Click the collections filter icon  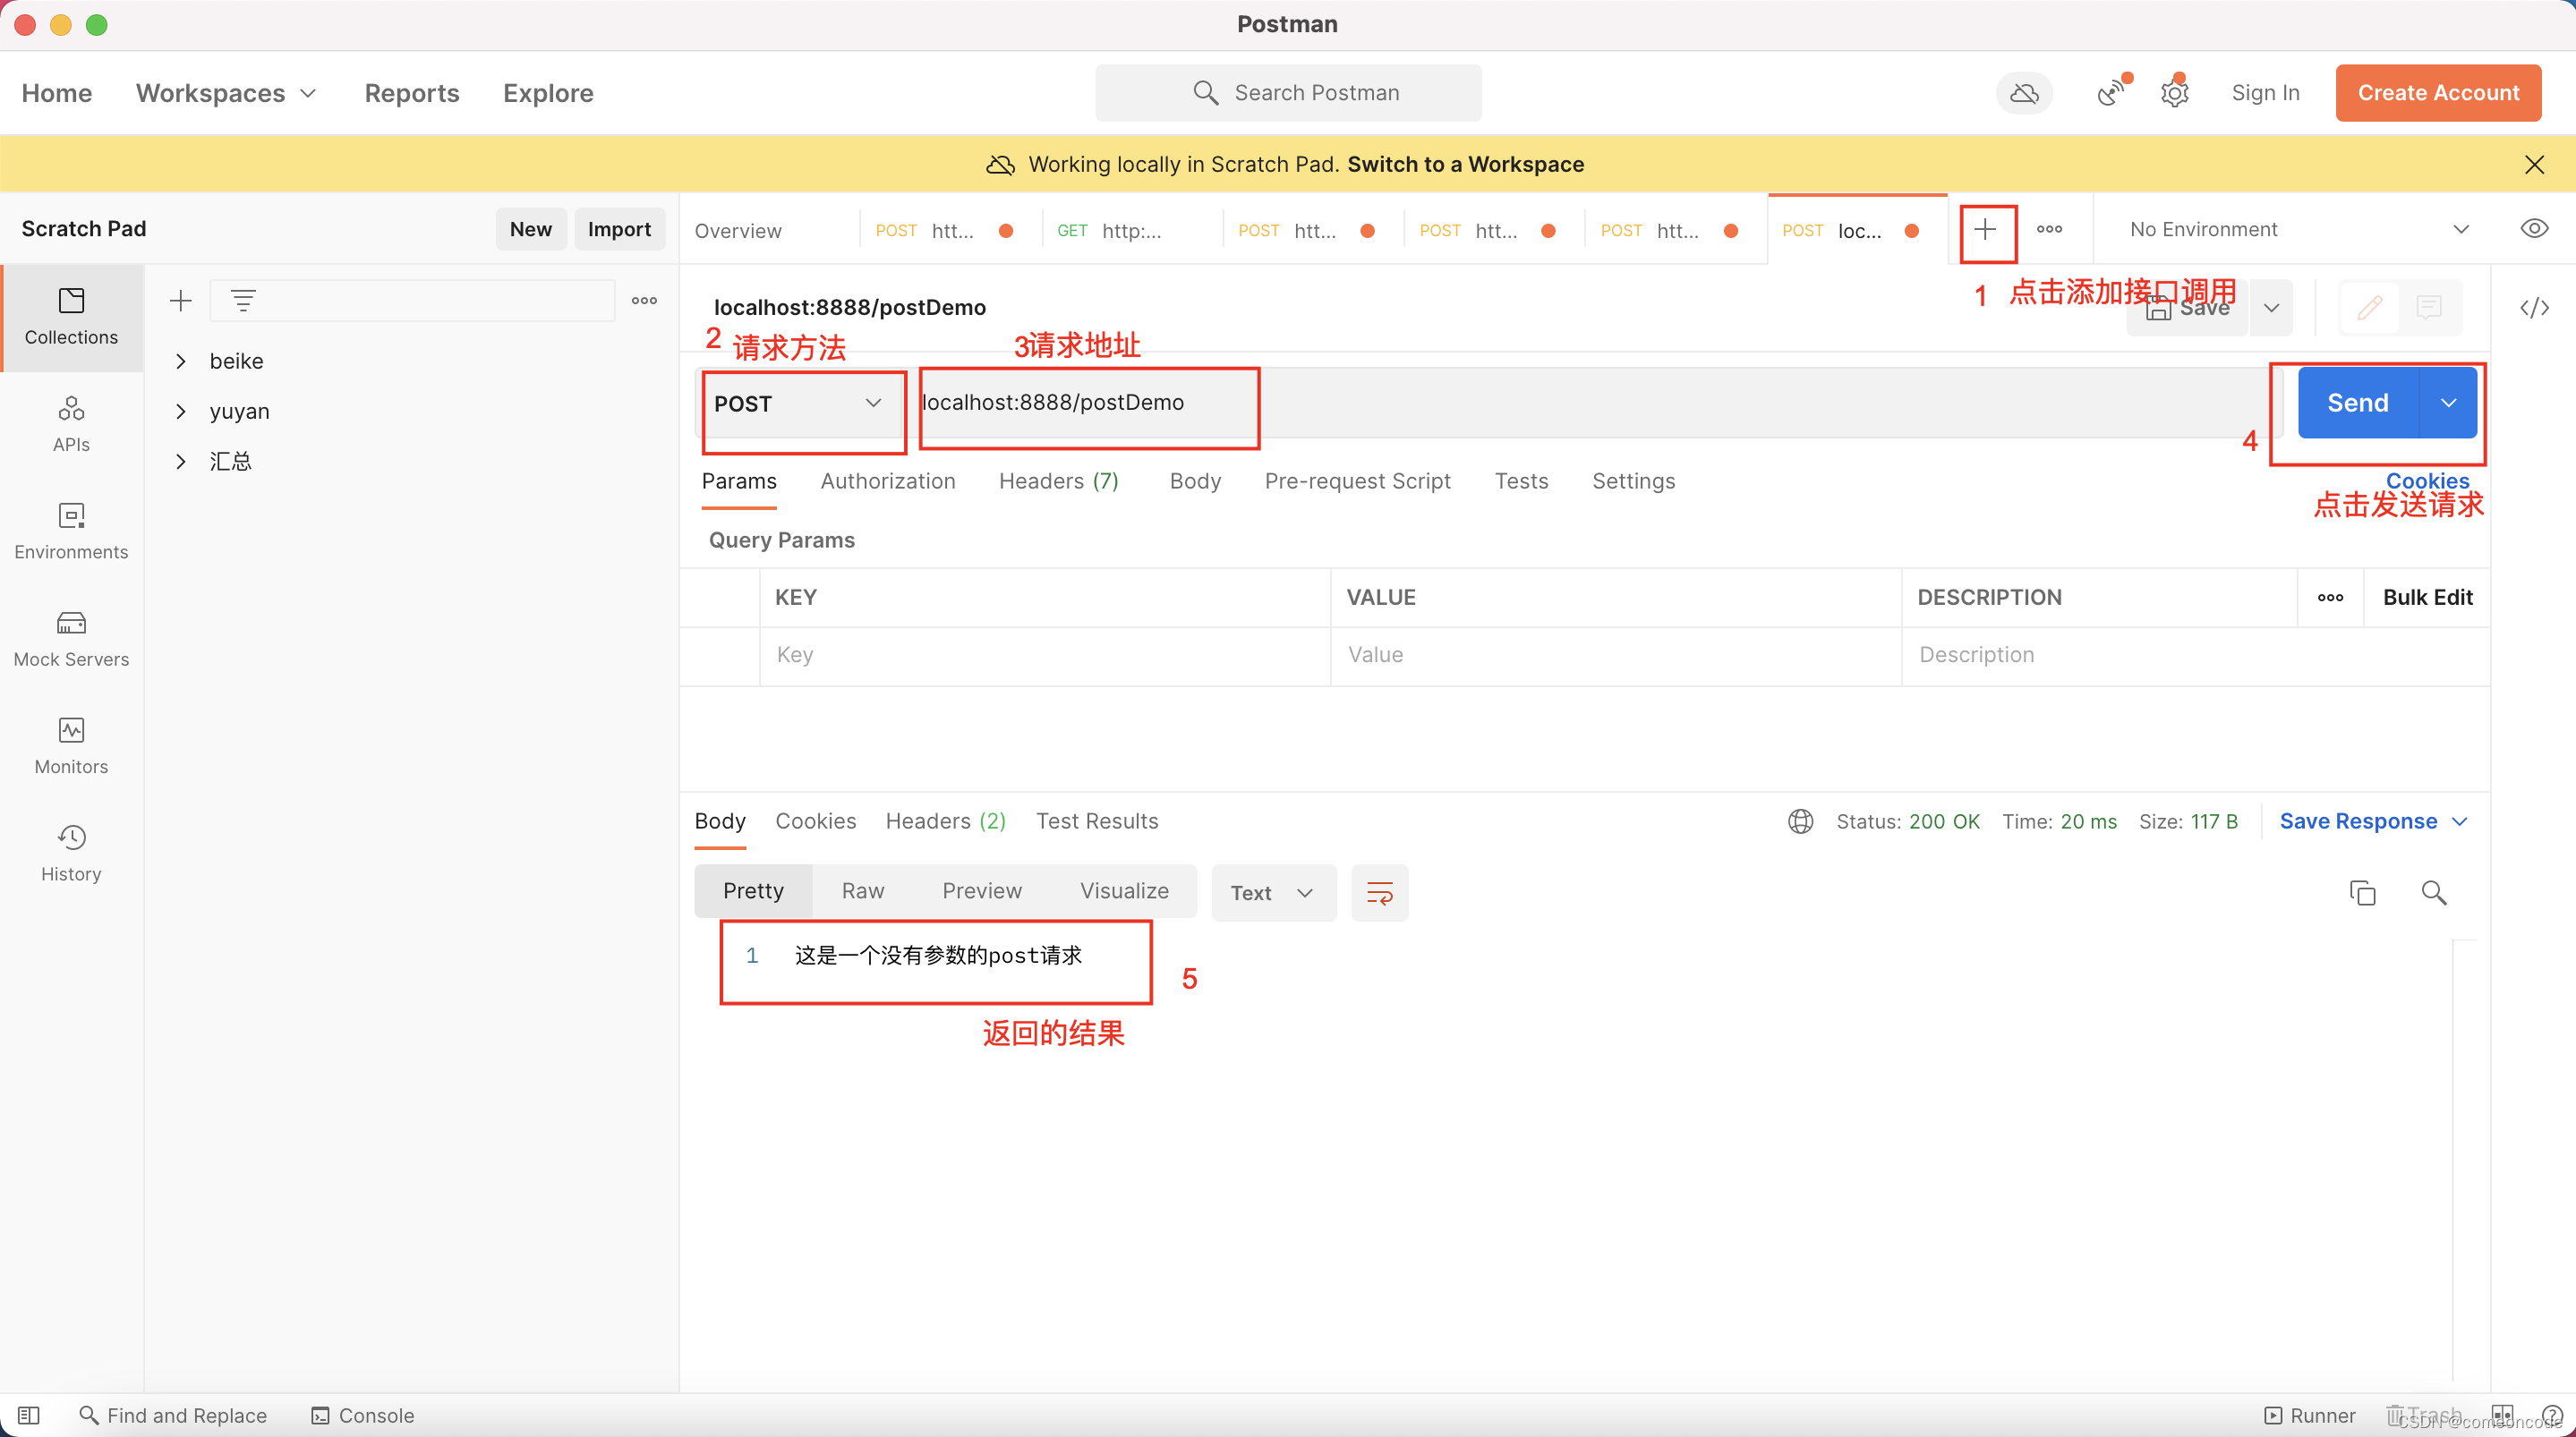[x=243, y=300]
